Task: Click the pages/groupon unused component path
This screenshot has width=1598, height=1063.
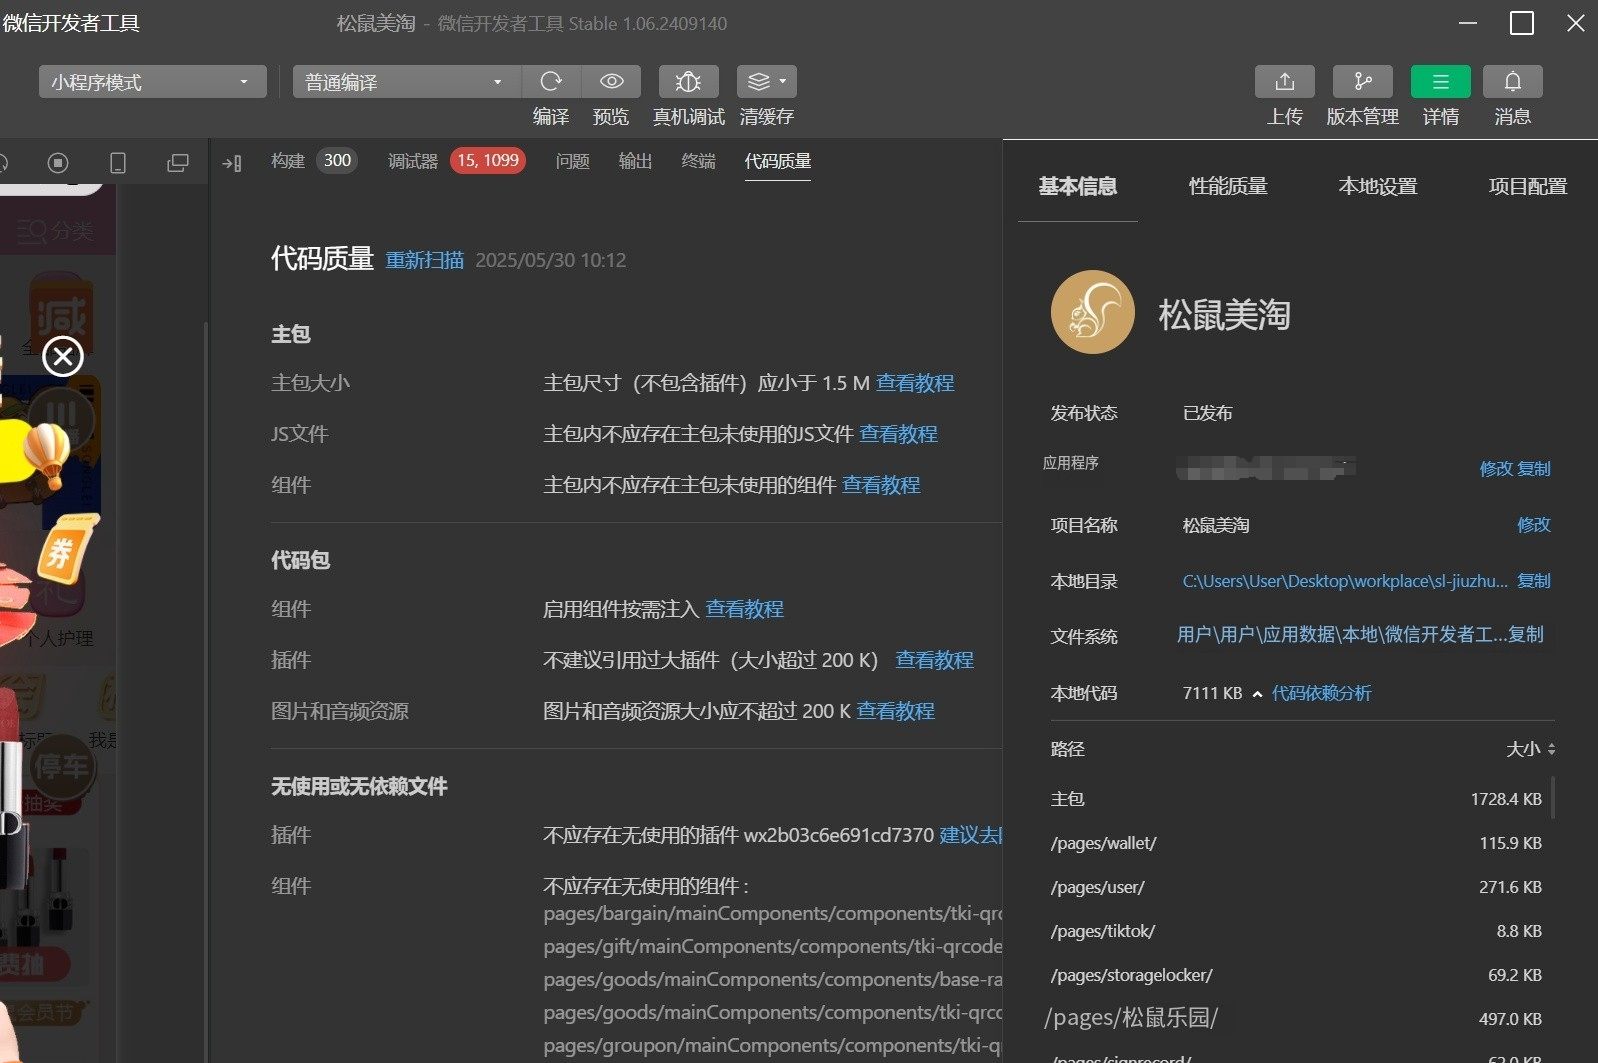Action: click(773, 1046)
